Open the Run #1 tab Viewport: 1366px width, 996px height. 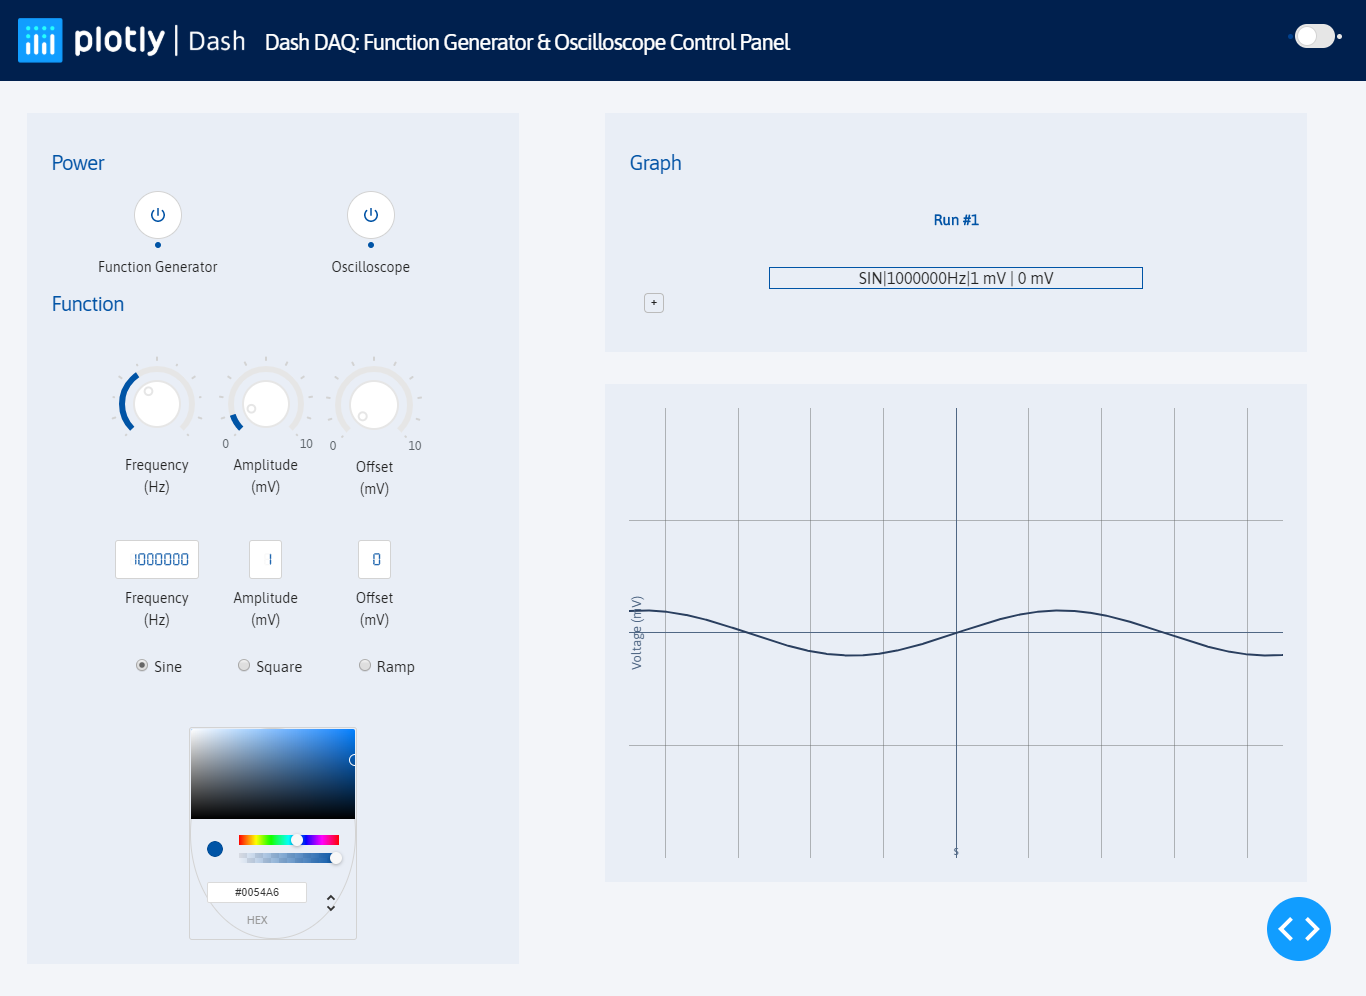coord(956,220)
